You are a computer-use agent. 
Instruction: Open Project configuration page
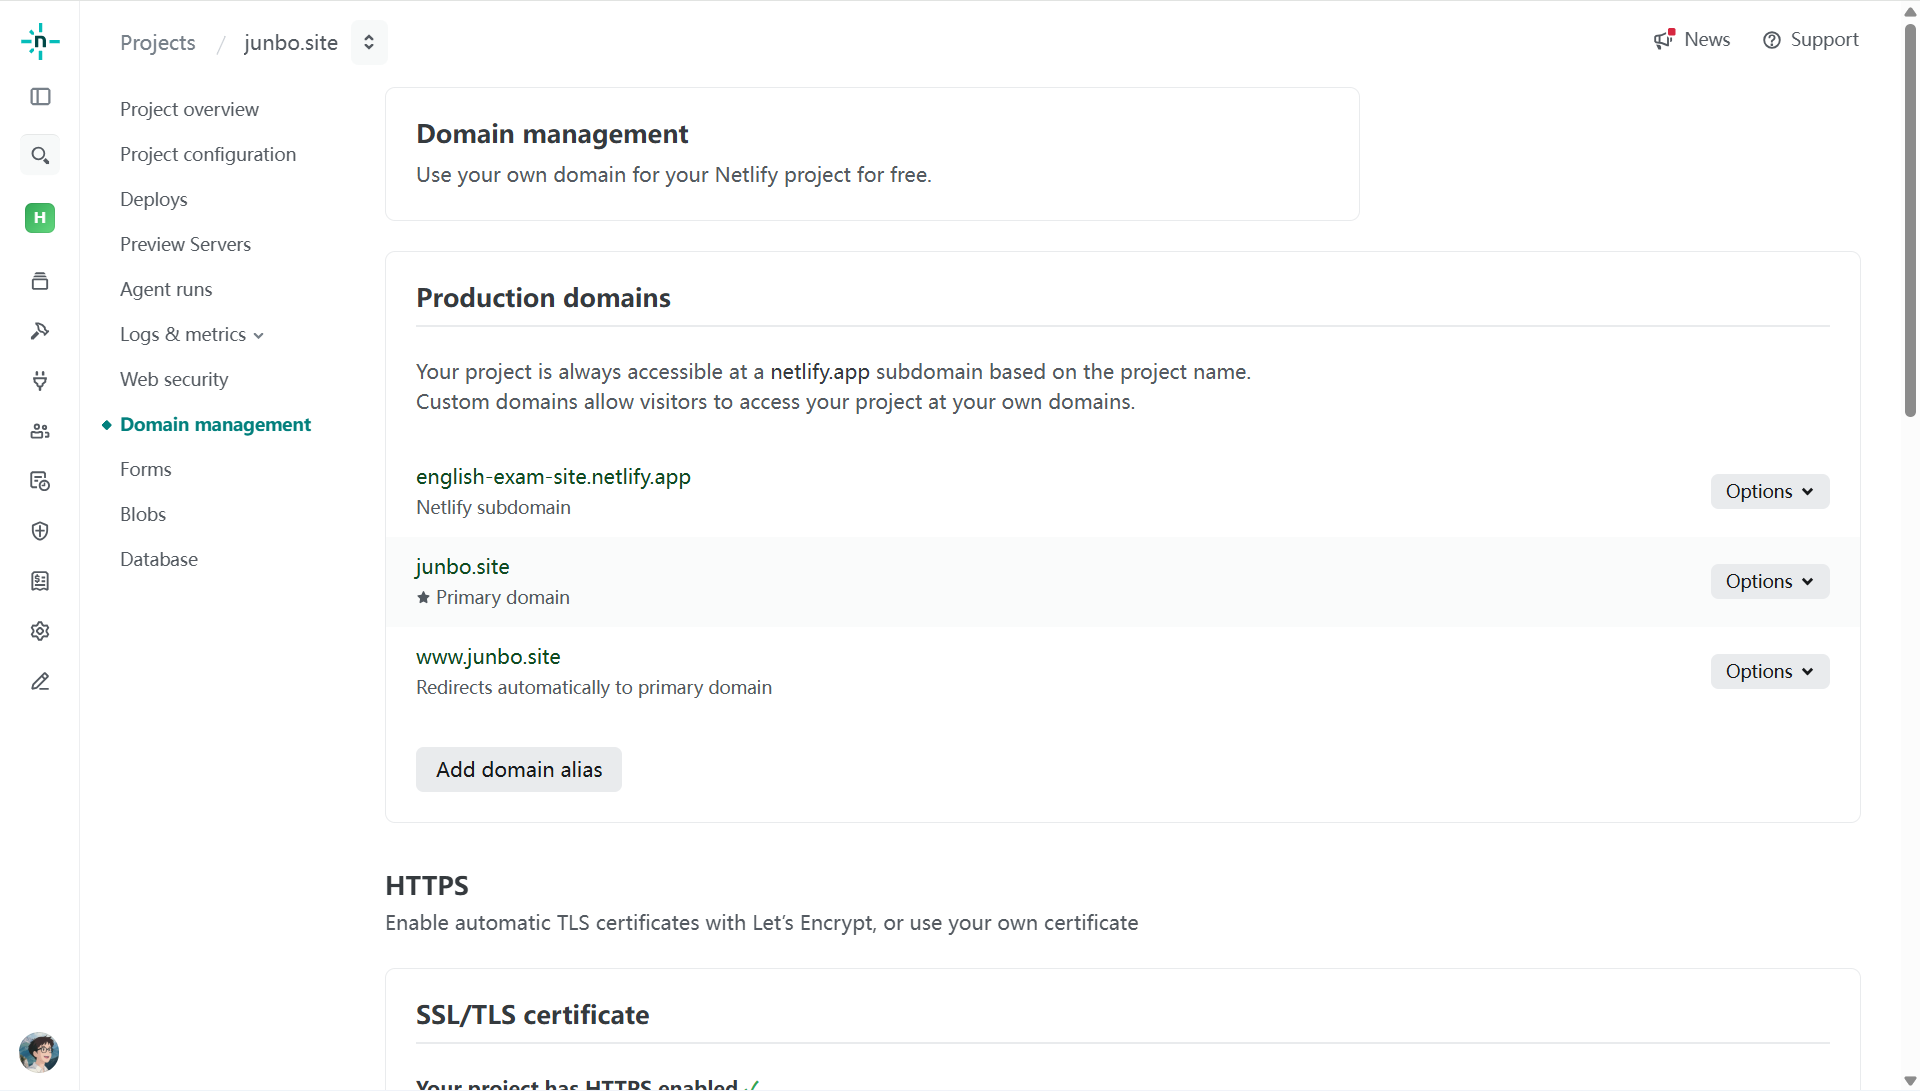(208, 154)
